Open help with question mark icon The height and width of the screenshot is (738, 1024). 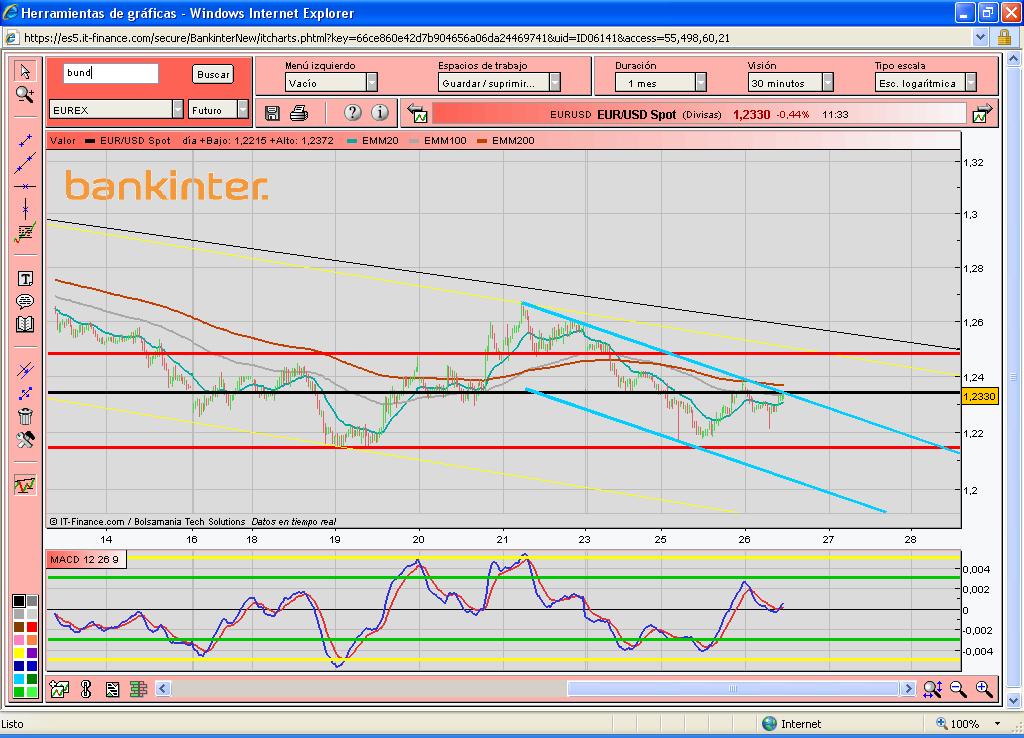[x=352, y=112]
